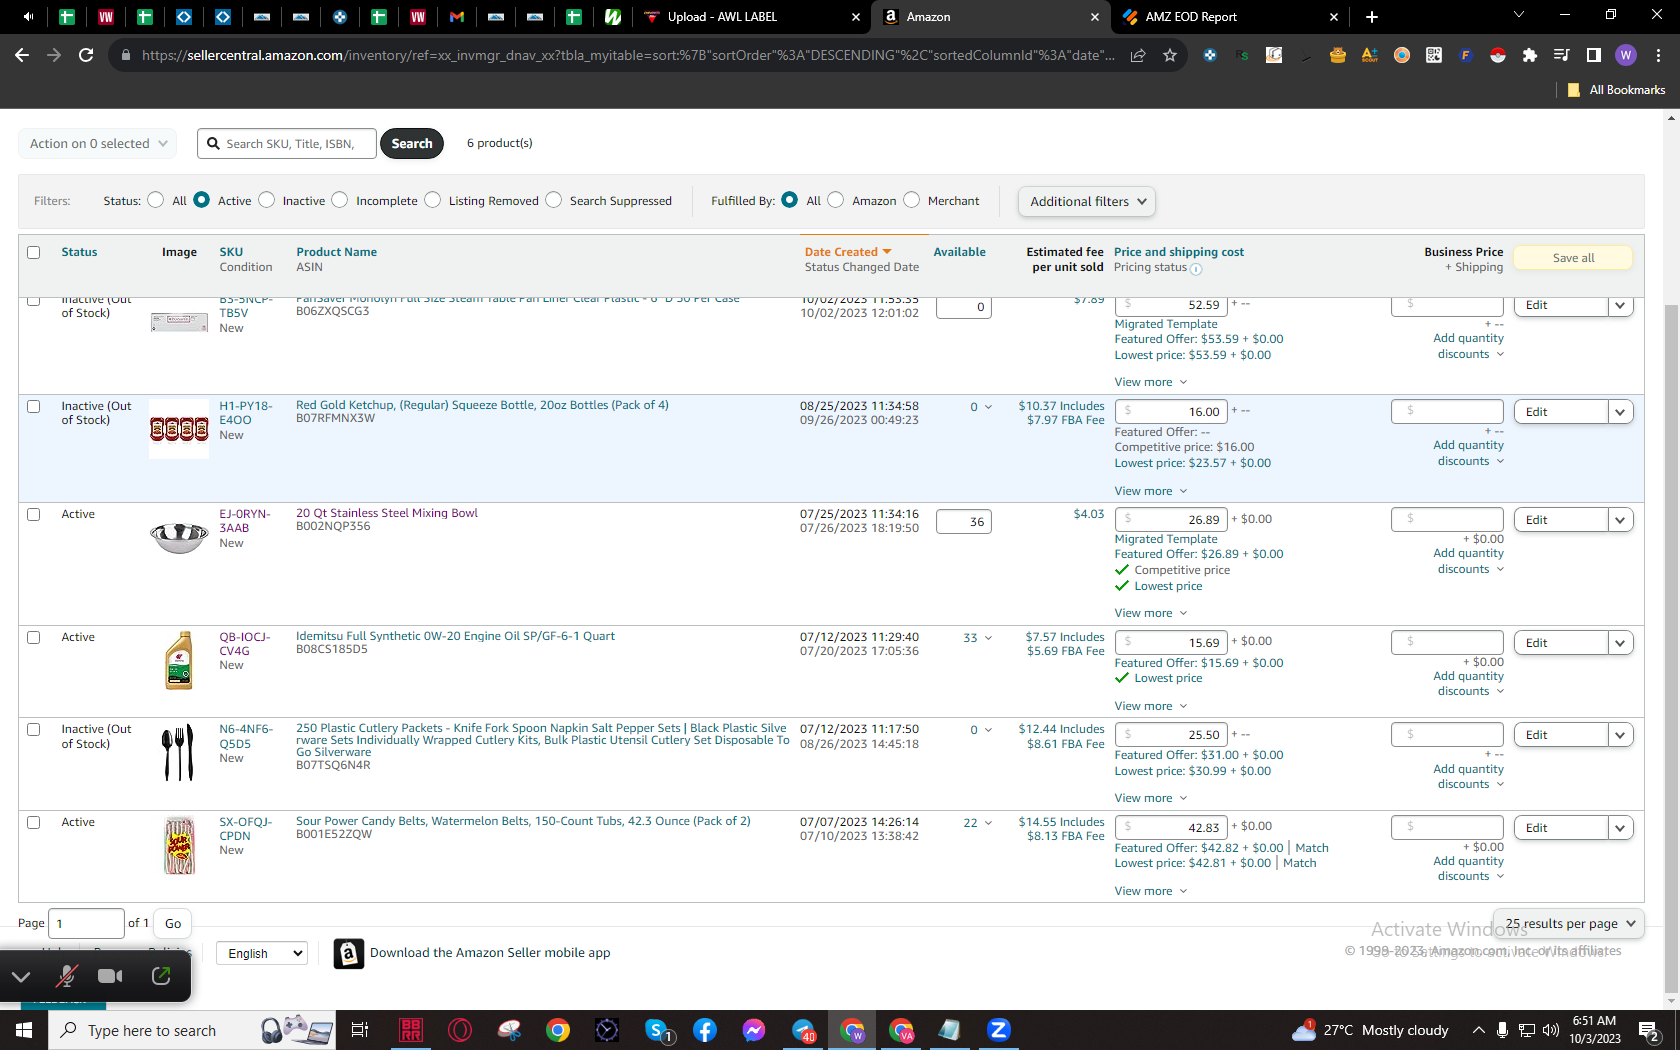Click the Pricing status info icon
The height and width of the screenshot is (1050, 1680).
coord(1196,269)
